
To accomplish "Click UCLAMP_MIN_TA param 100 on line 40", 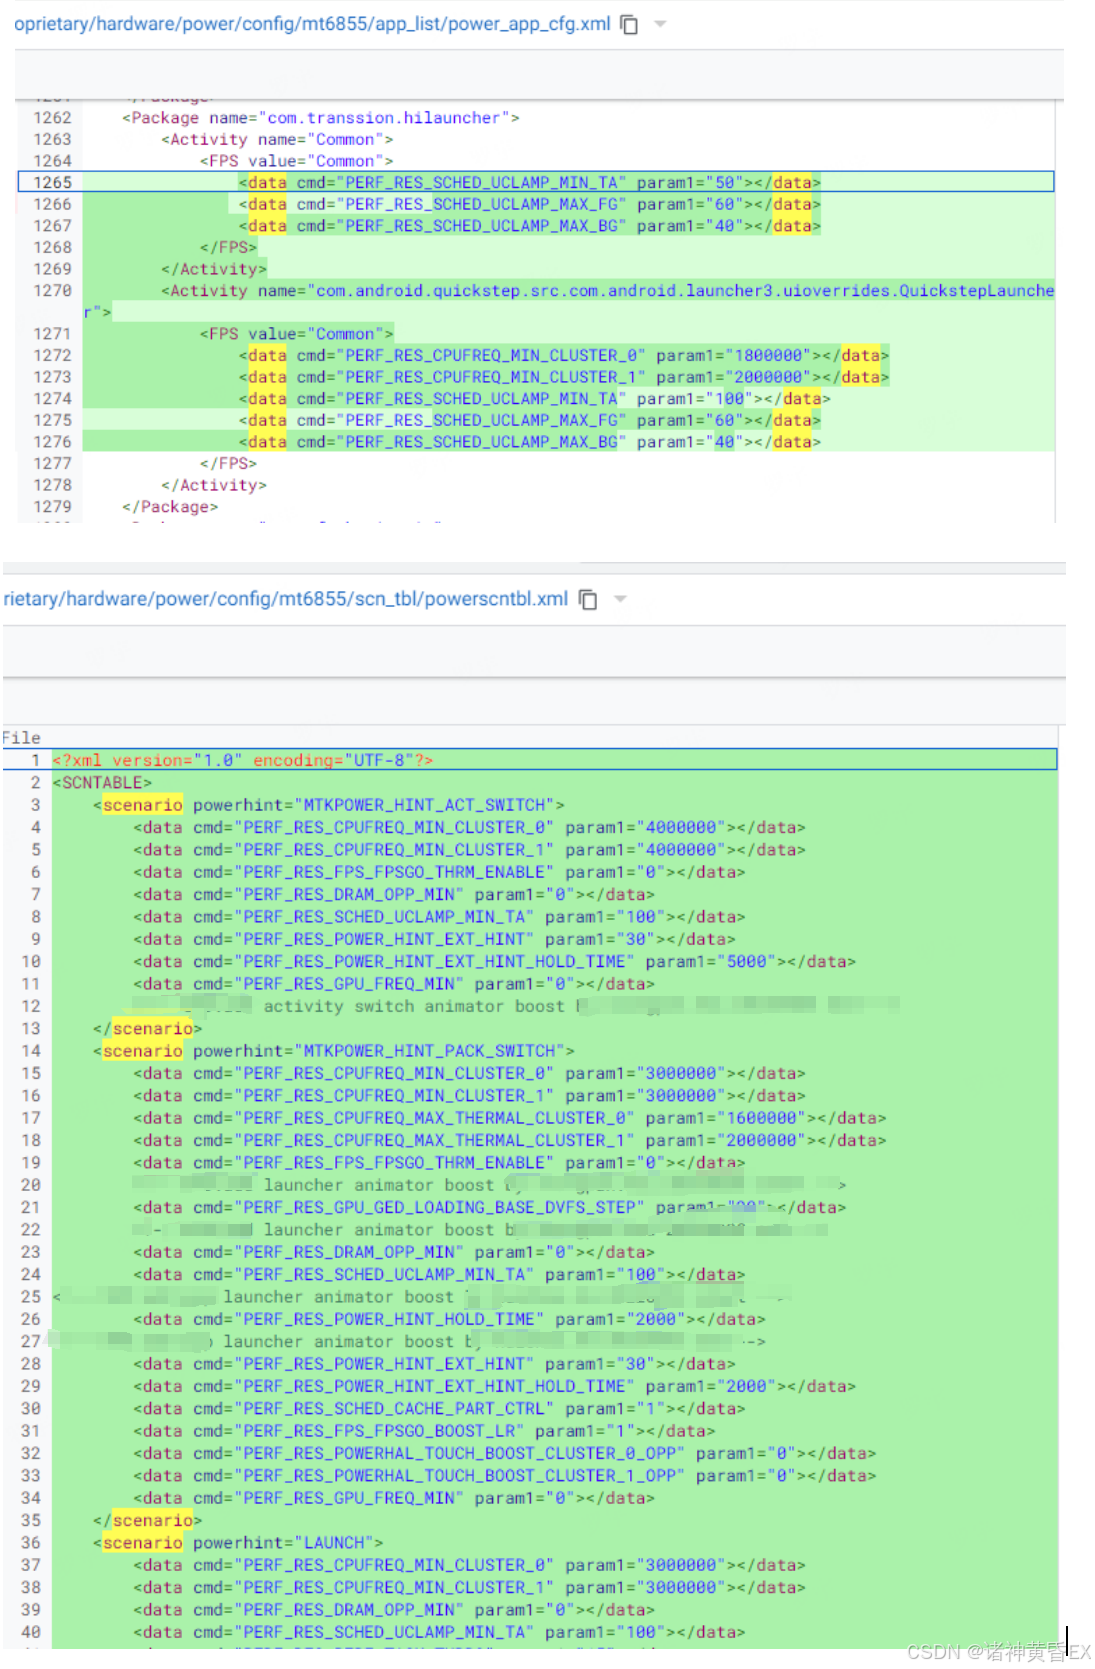I will click(x=439, y=1633).
